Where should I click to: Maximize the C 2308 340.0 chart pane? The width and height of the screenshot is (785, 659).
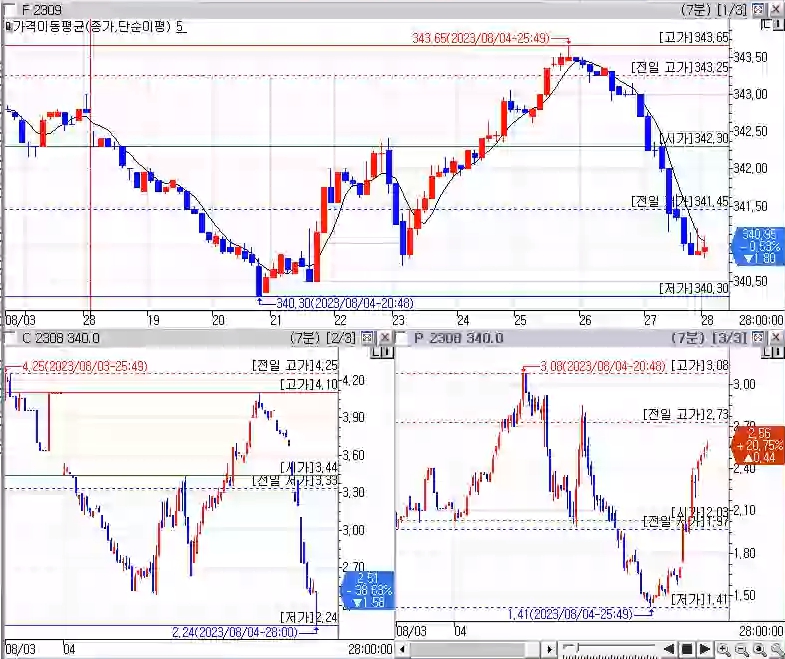coord(367,338)
